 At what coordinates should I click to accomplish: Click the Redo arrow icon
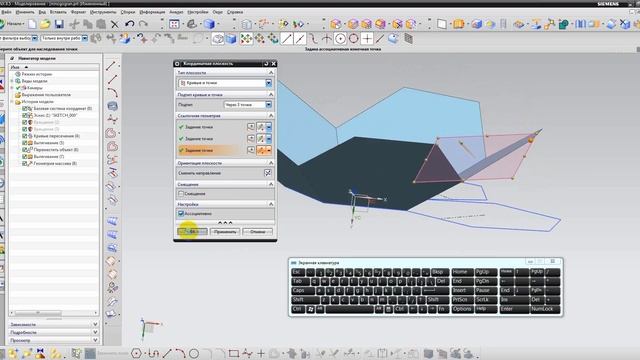143,24
